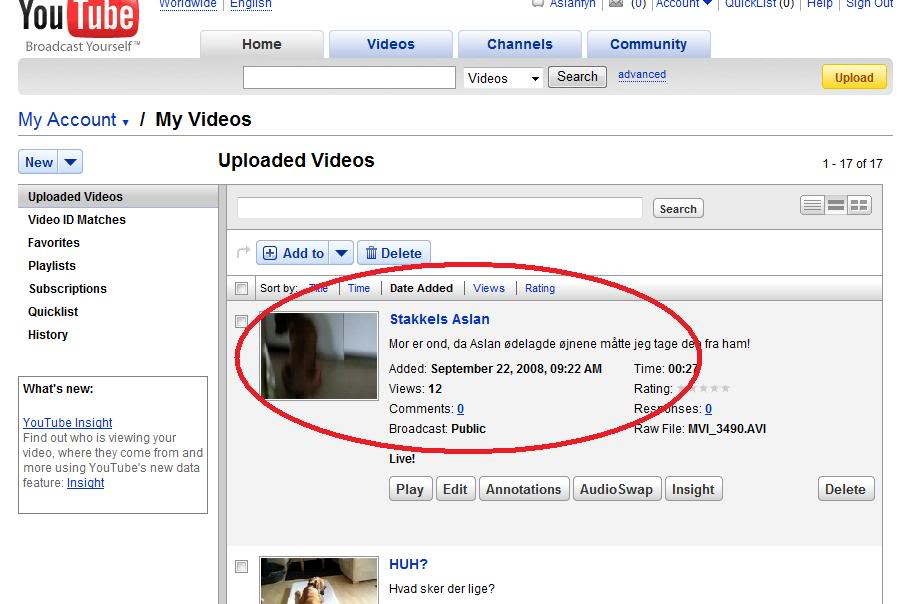Click the Help link
The width and height of the screenshot is (916, 604).
820,4
